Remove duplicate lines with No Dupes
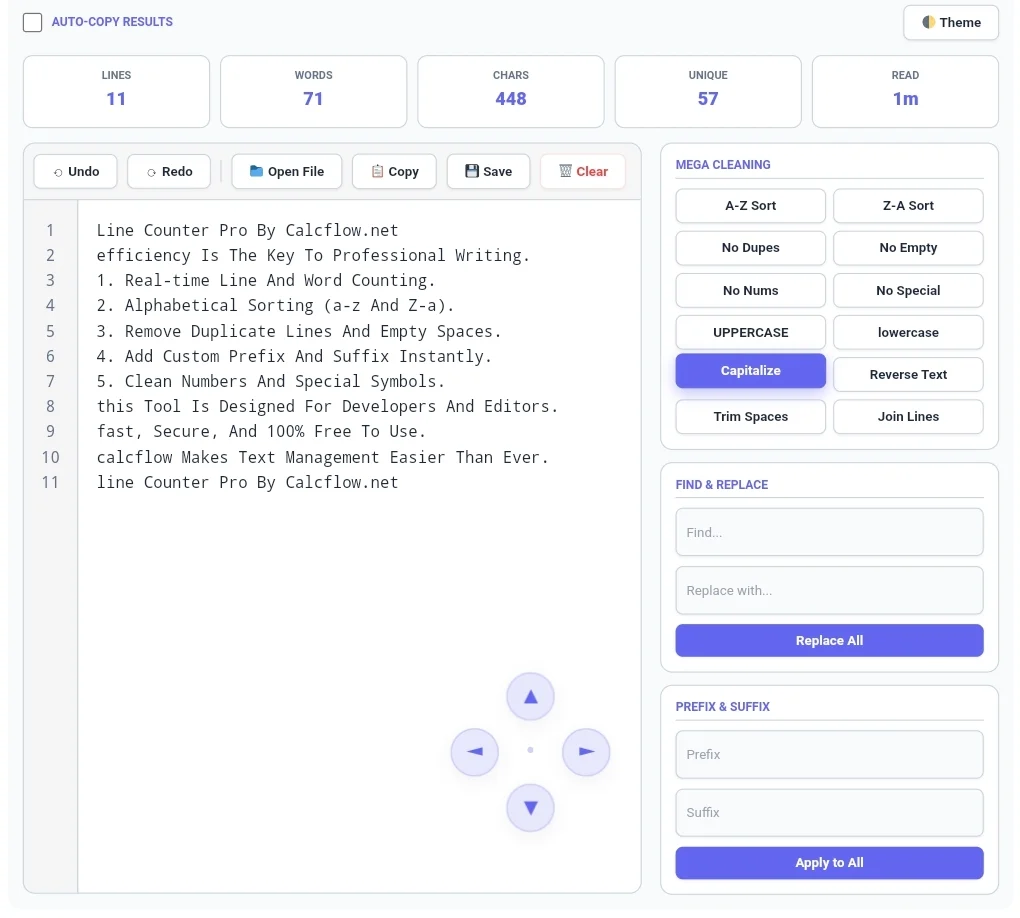The height and width of the screenshot is (918, 1020). pos(750,247)
